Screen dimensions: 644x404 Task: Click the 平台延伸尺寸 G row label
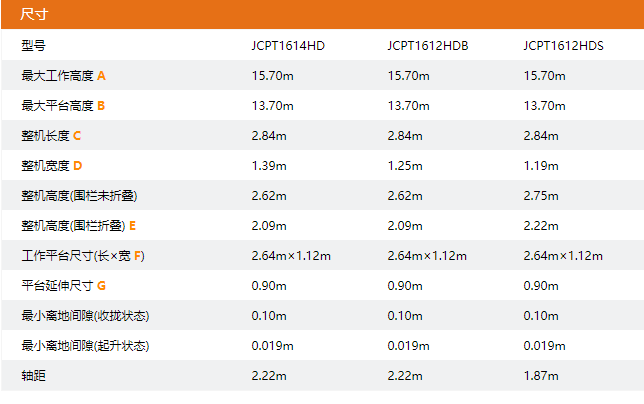coord(63,286)
